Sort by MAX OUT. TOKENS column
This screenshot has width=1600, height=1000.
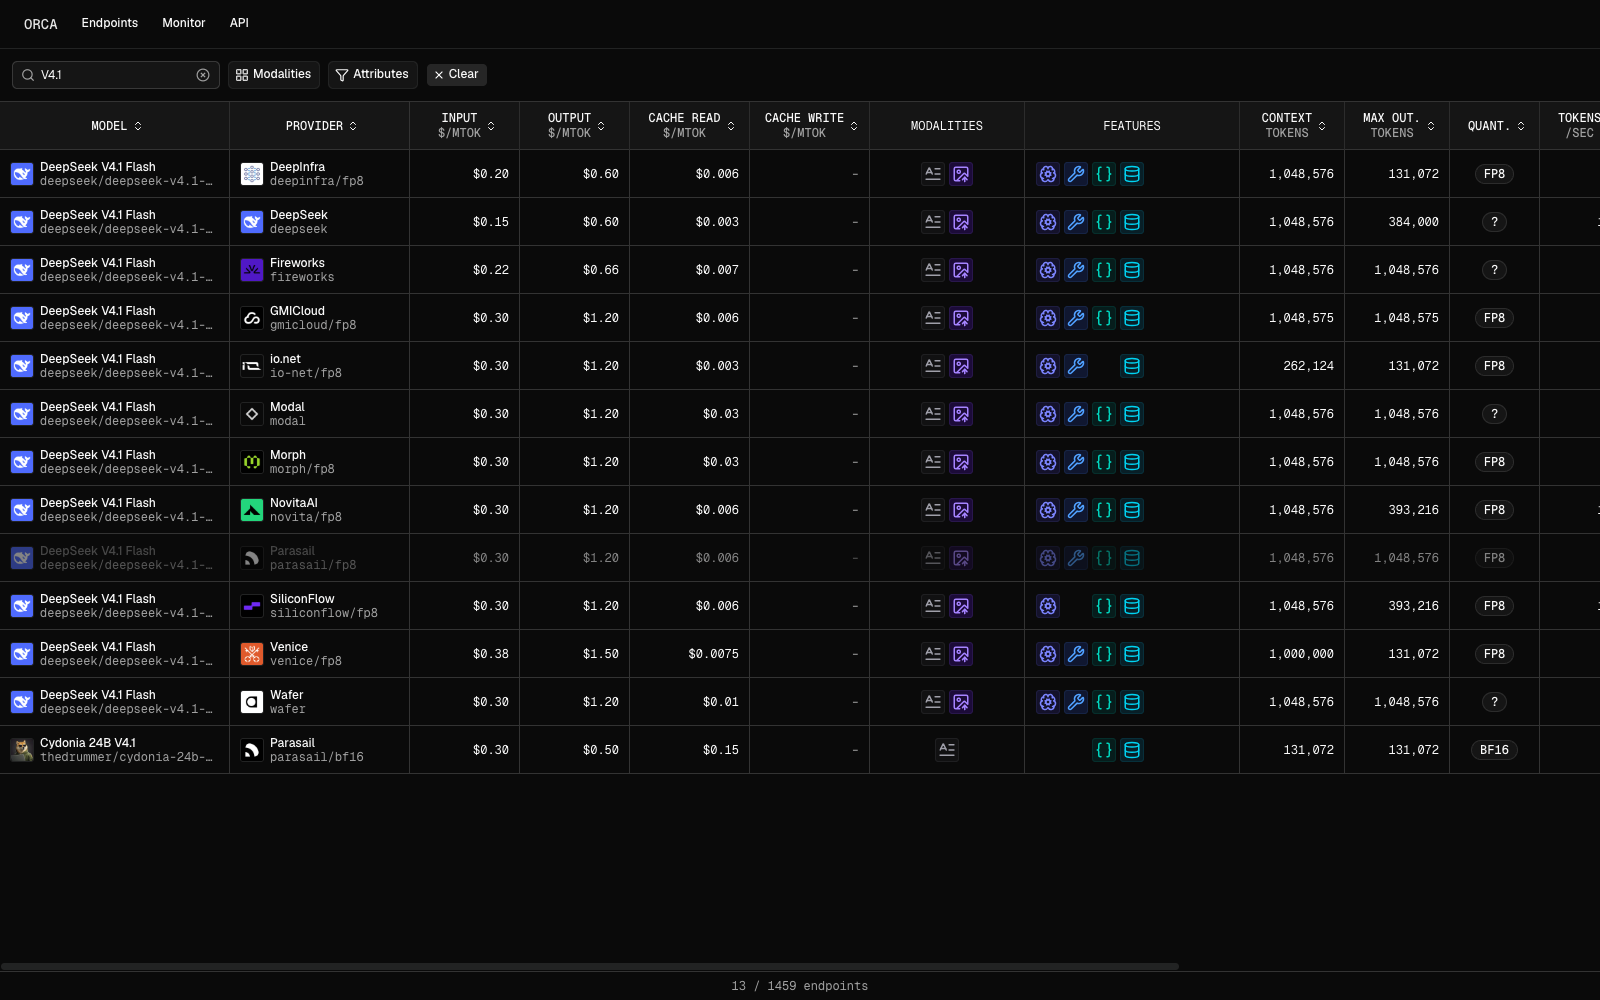click(x=1398, y=126)
